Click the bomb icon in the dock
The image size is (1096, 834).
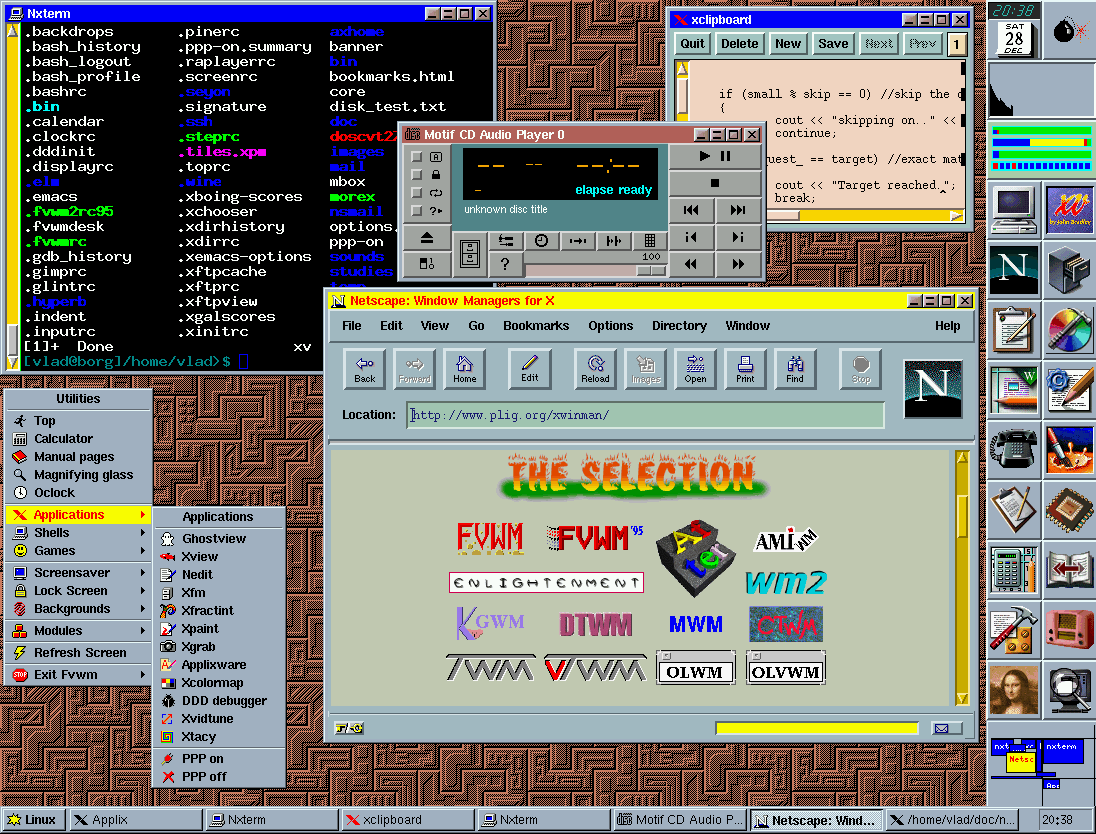tap(1070, 30)
